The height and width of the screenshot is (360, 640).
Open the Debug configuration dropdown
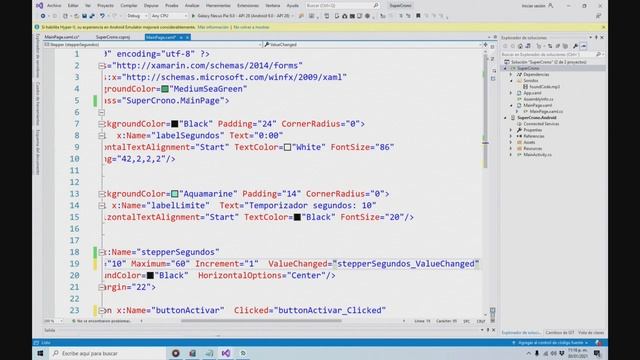click(x=137, y=16)
